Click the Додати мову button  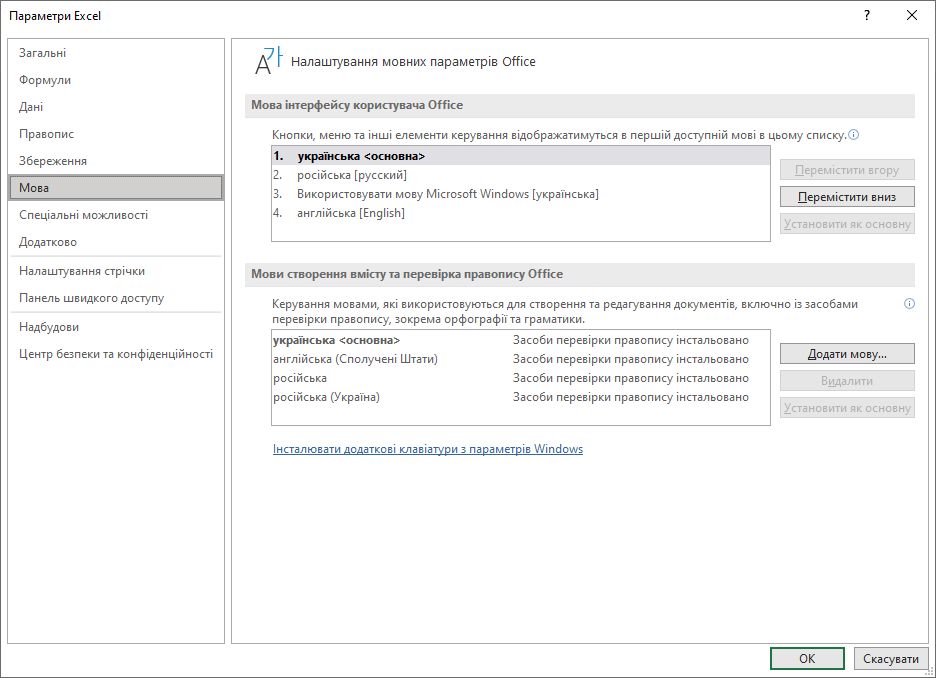tap(847, 354)
